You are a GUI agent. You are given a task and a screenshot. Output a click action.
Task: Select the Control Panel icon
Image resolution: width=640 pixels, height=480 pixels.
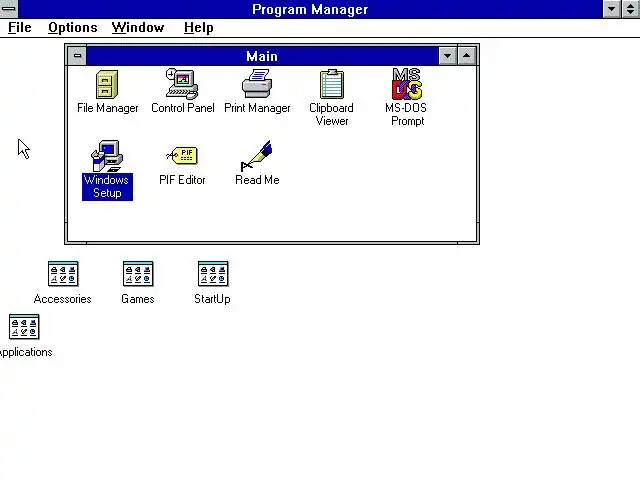(182, 84)
